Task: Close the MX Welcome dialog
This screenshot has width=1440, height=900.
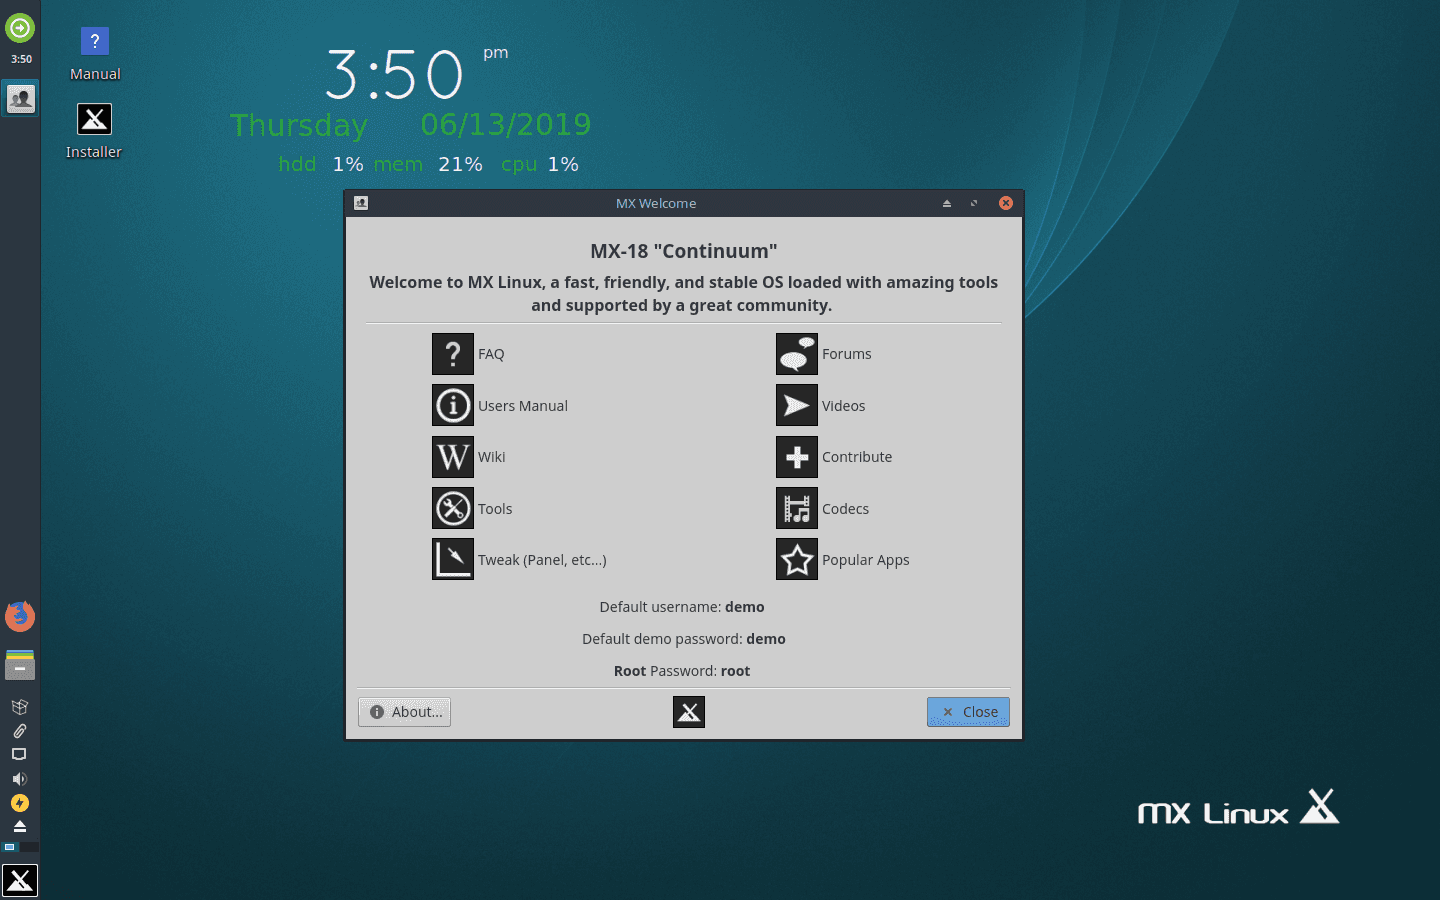Action: [967, 712]
